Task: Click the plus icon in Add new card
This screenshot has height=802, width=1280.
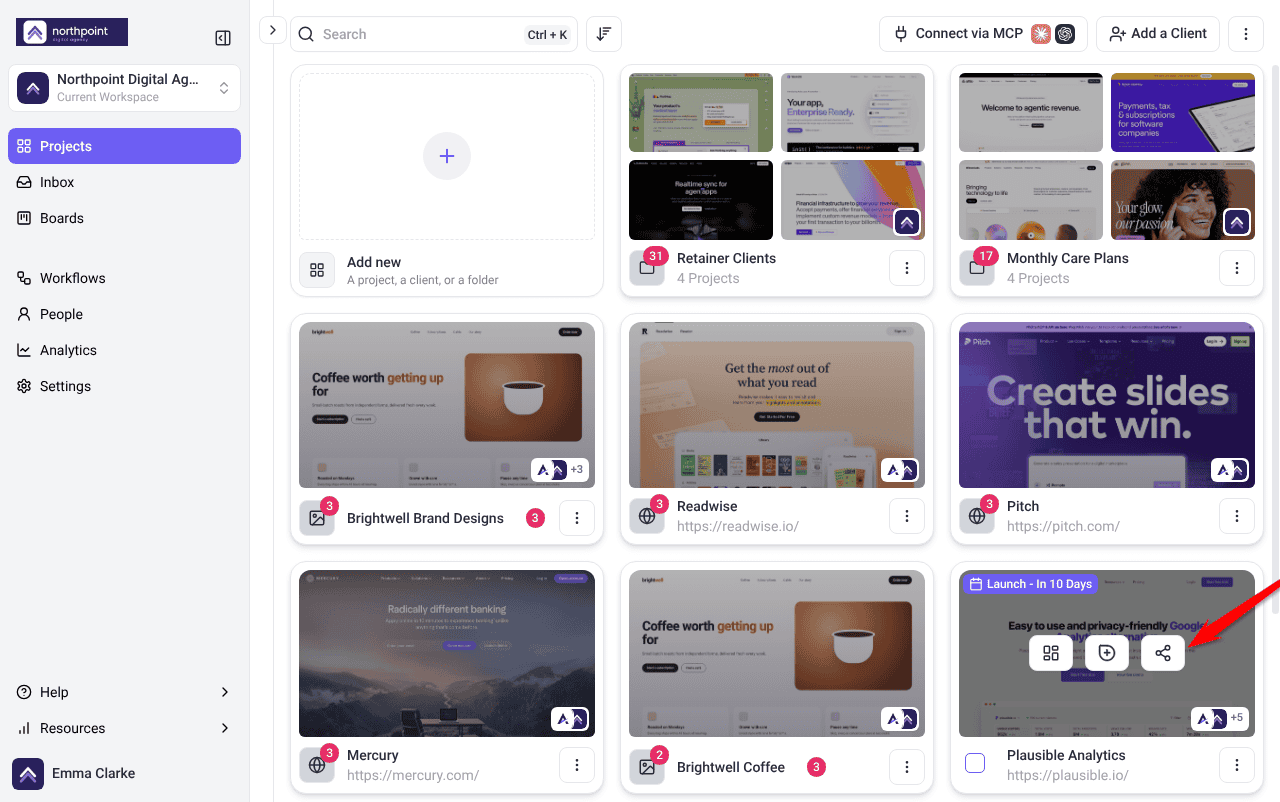Action: click(x=447, y=157)
